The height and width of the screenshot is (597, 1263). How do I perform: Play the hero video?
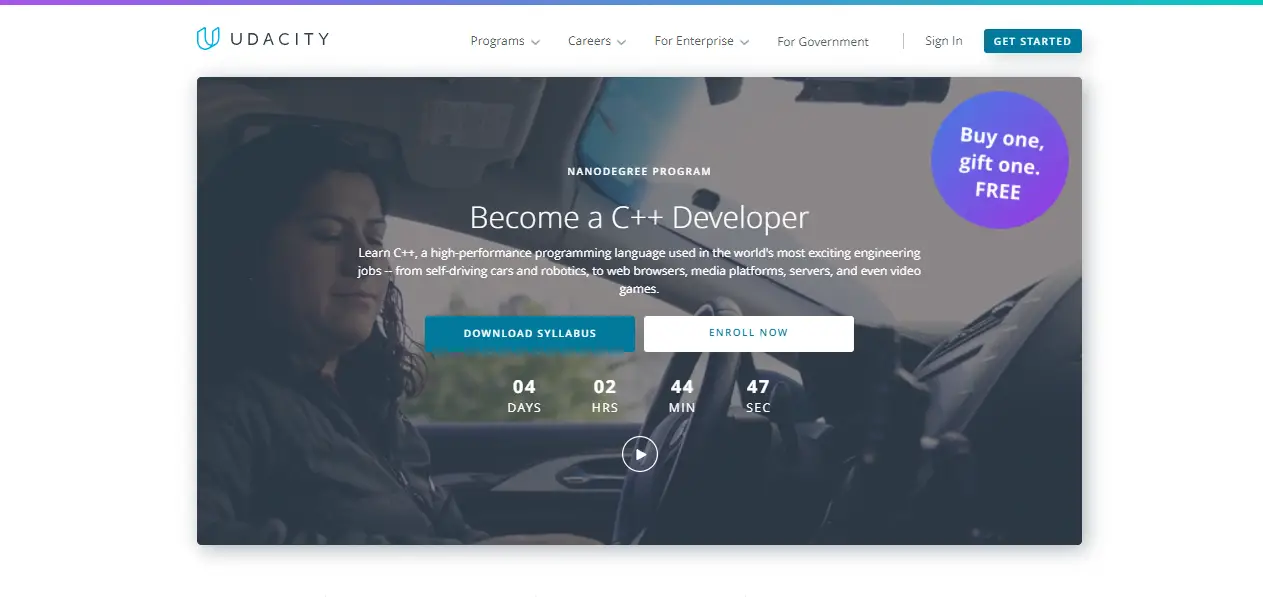click(x=640, y=454)
